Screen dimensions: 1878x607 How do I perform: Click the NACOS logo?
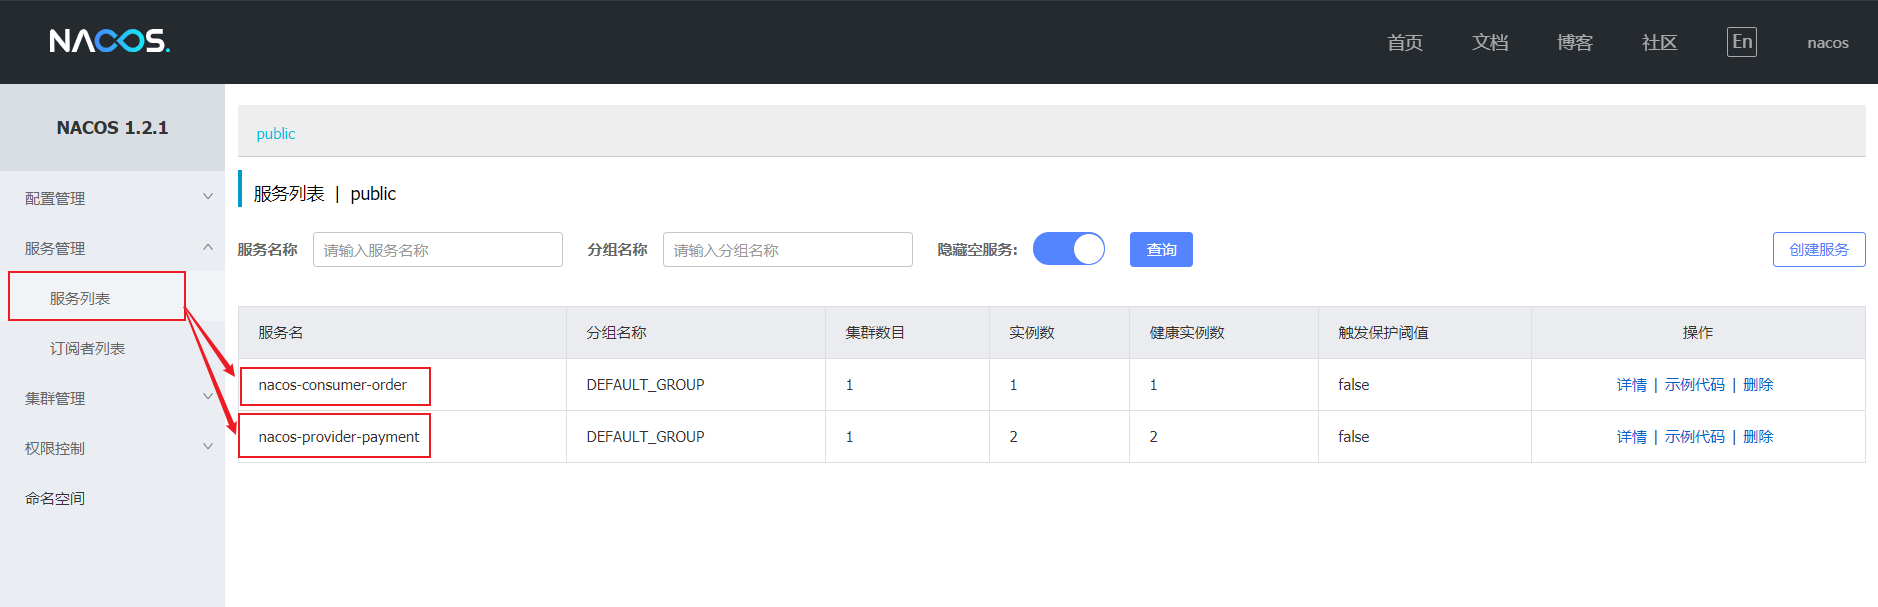coord(110,41)
